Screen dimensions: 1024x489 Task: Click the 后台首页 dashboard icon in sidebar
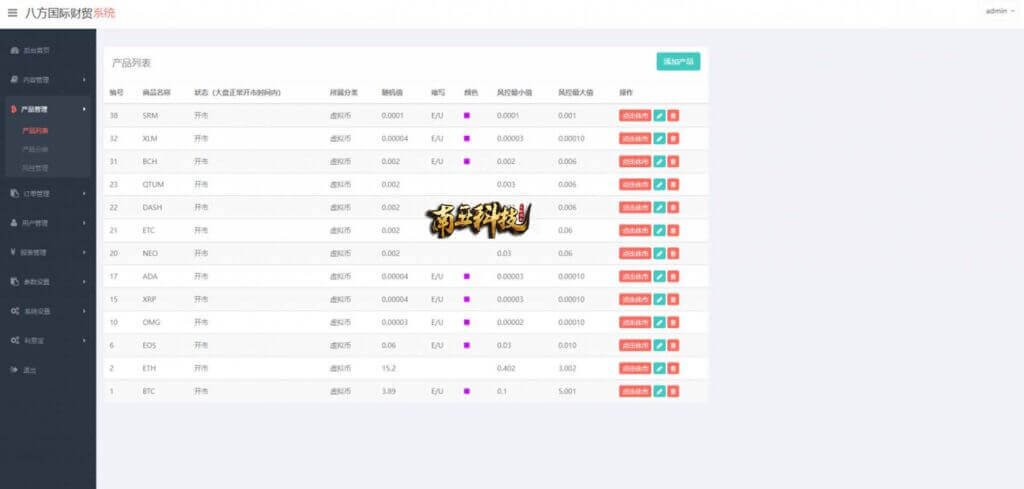14,49
